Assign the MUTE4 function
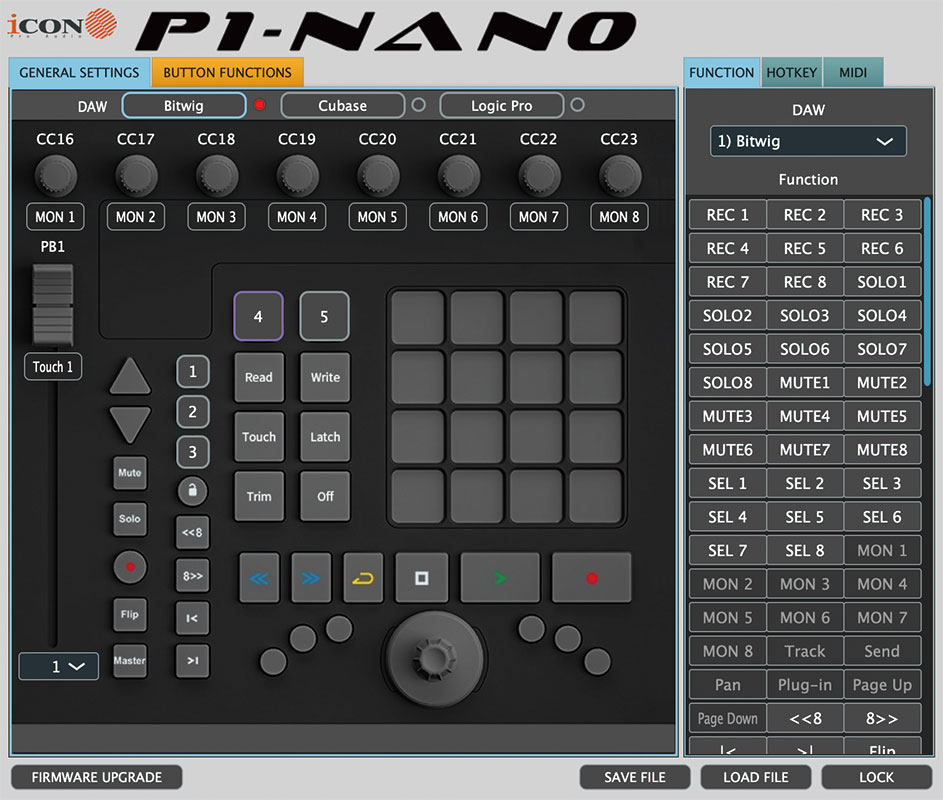 coord(805,416)
